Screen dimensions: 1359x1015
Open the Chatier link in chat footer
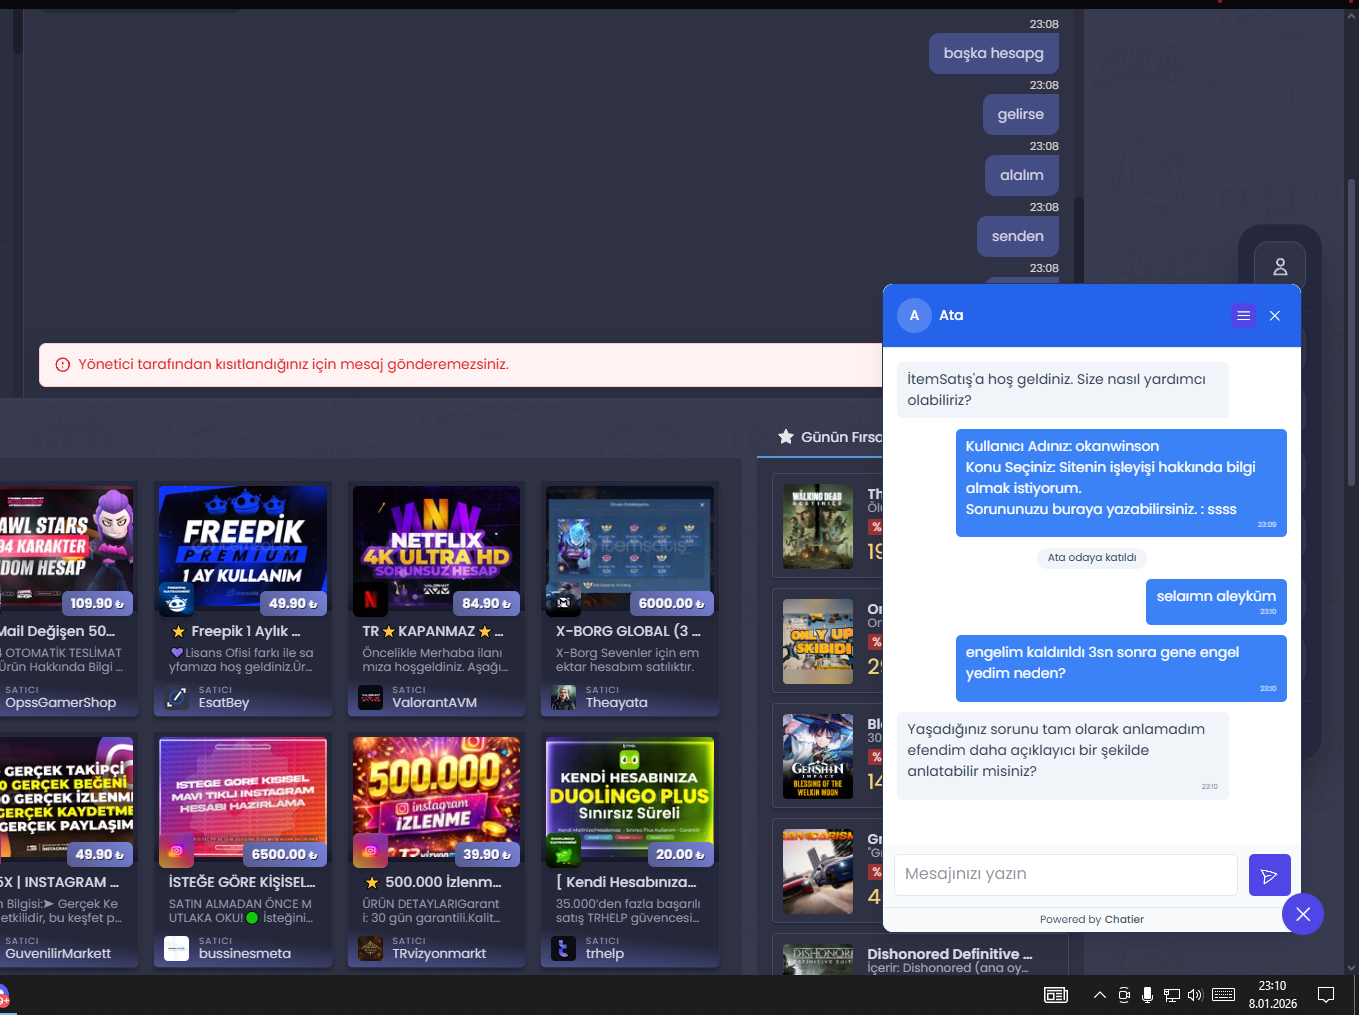[x=1124, y=920]
